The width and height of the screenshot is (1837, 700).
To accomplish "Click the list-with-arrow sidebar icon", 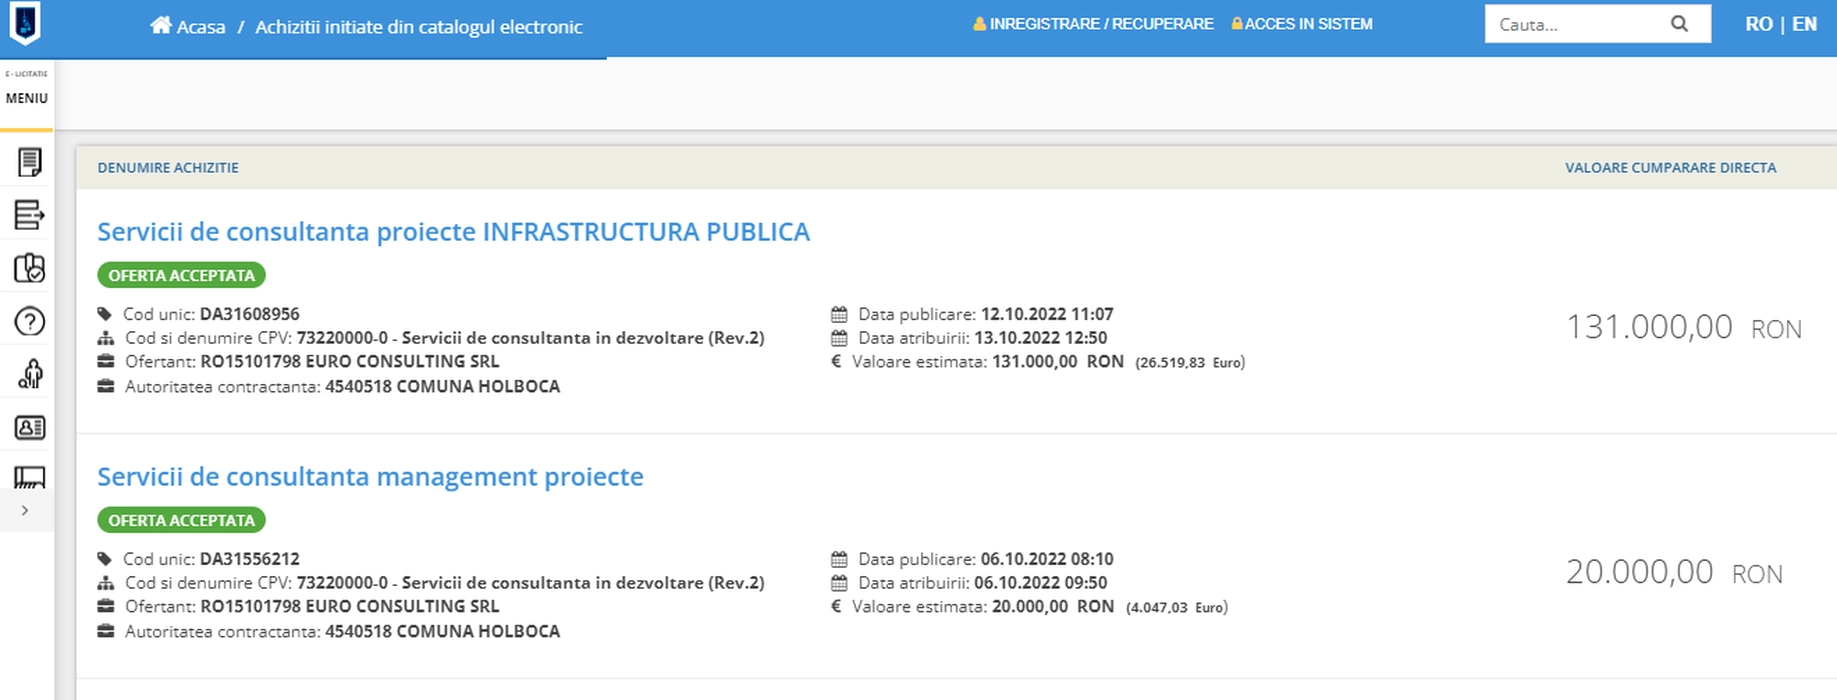I will pyautogui.click(x=29, y=214).
